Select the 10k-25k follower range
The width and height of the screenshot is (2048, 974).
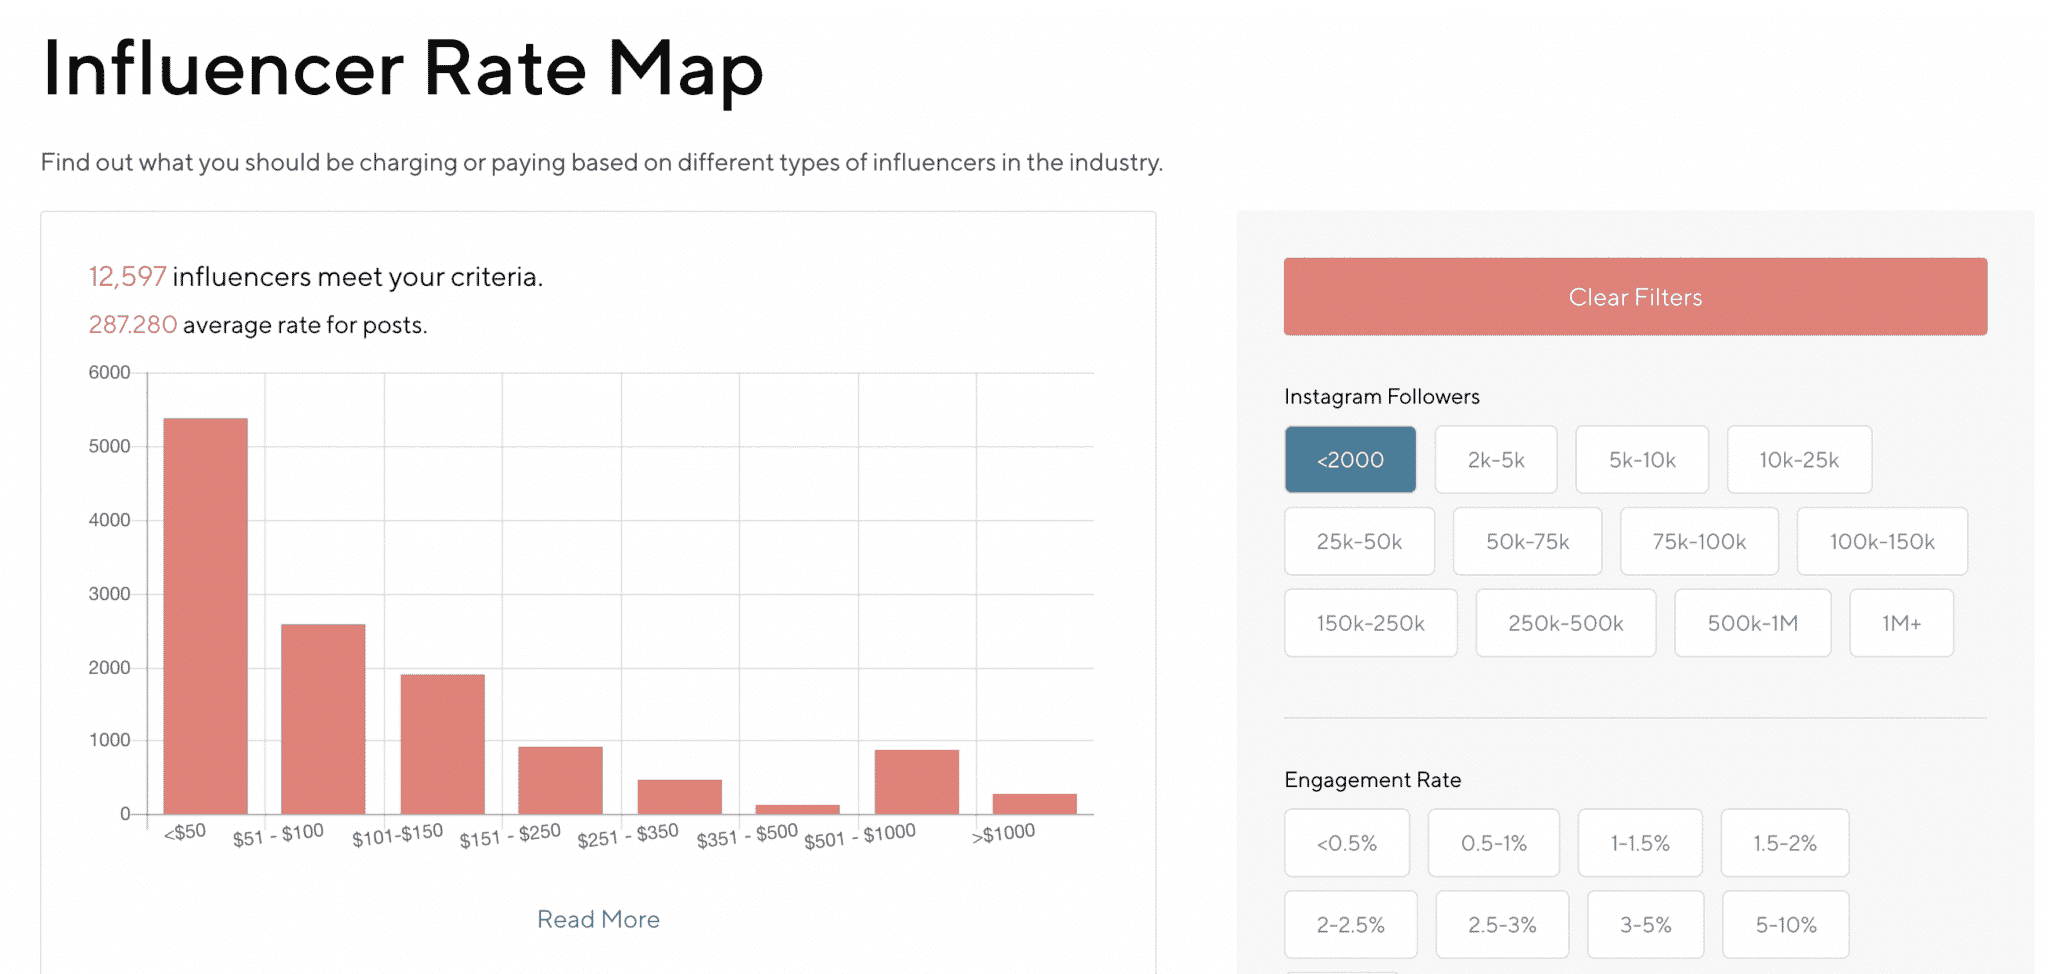tap(1799, 459)
